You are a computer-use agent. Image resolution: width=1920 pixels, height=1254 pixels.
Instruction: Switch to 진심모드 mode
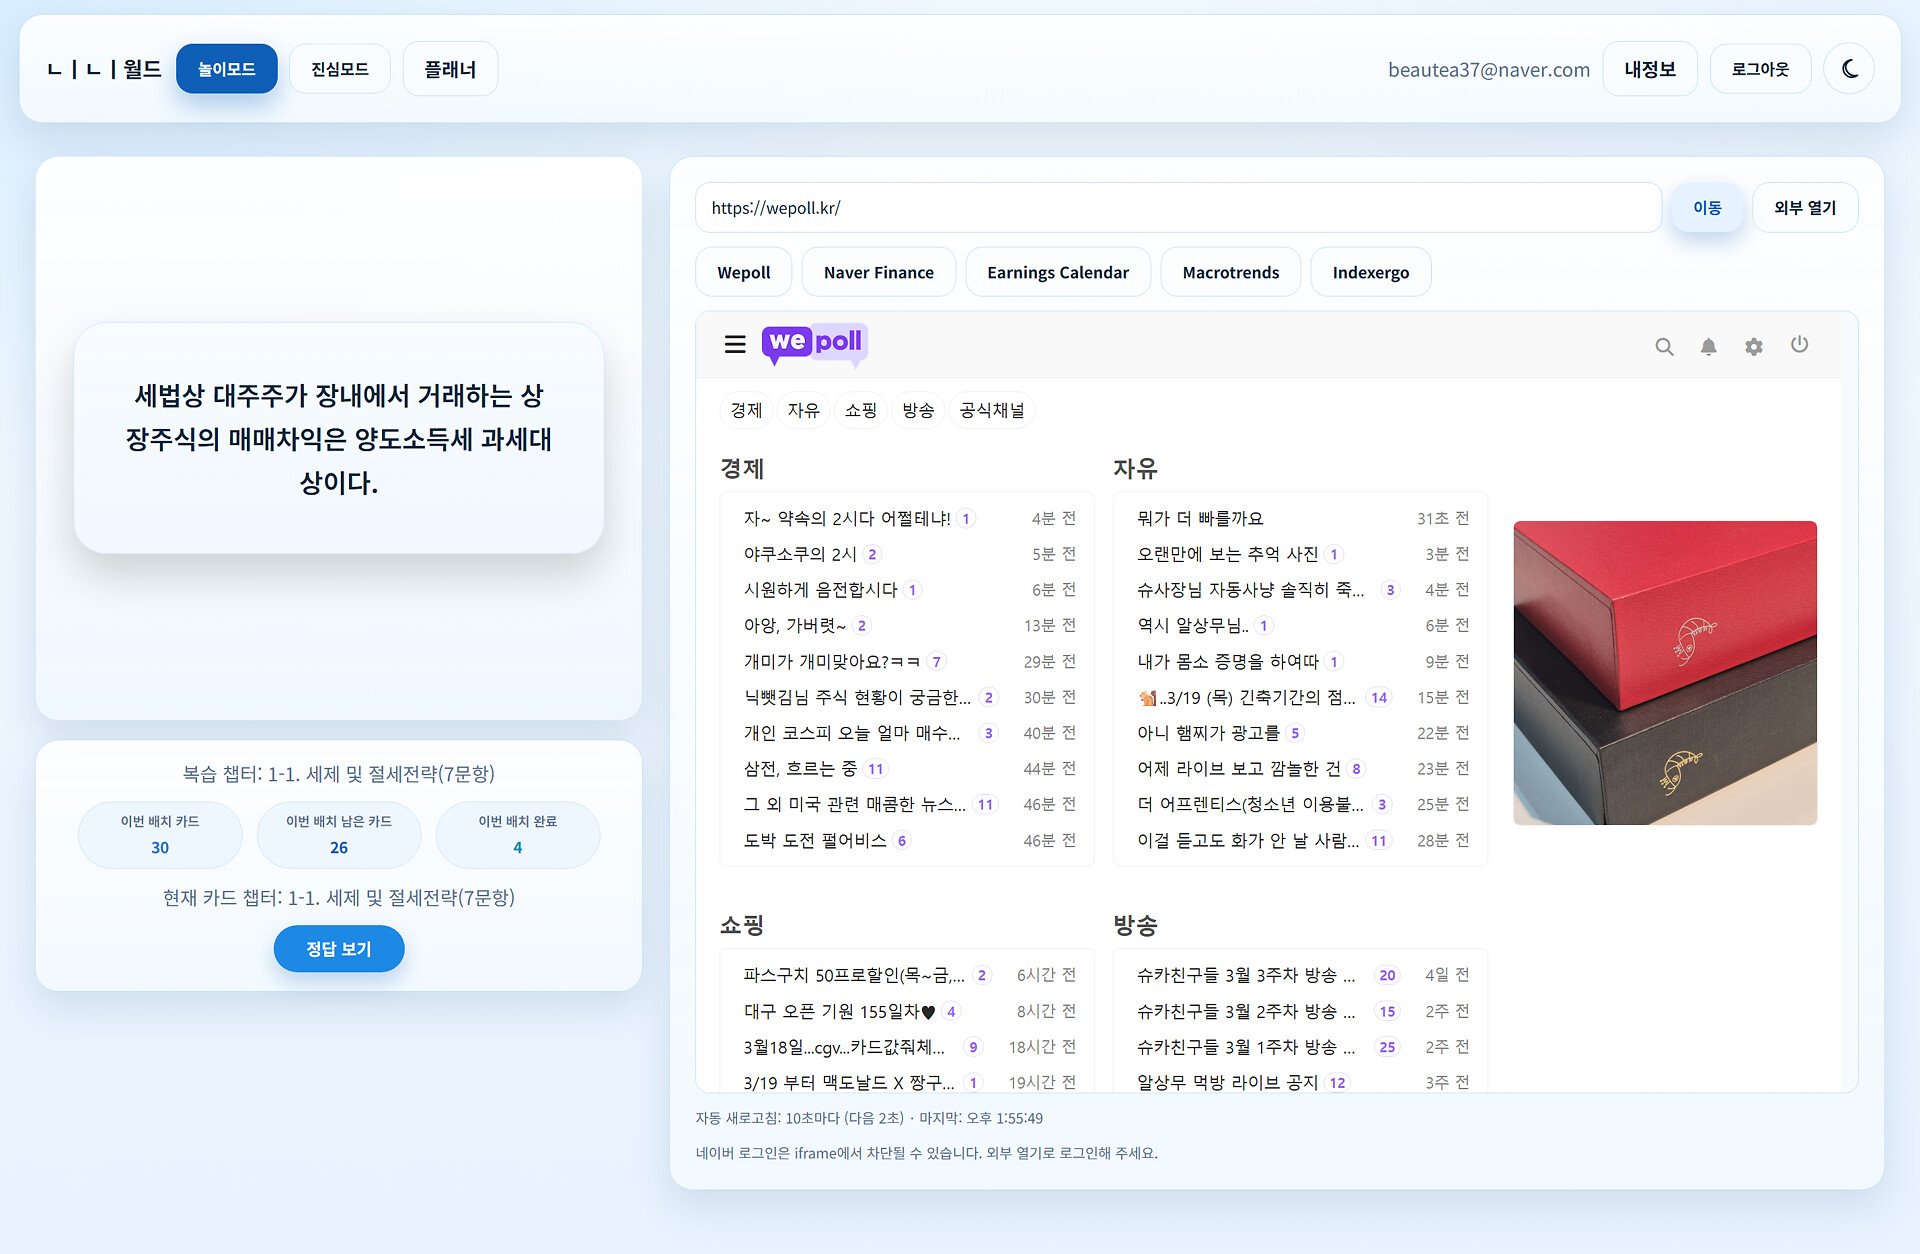[340, 69]
